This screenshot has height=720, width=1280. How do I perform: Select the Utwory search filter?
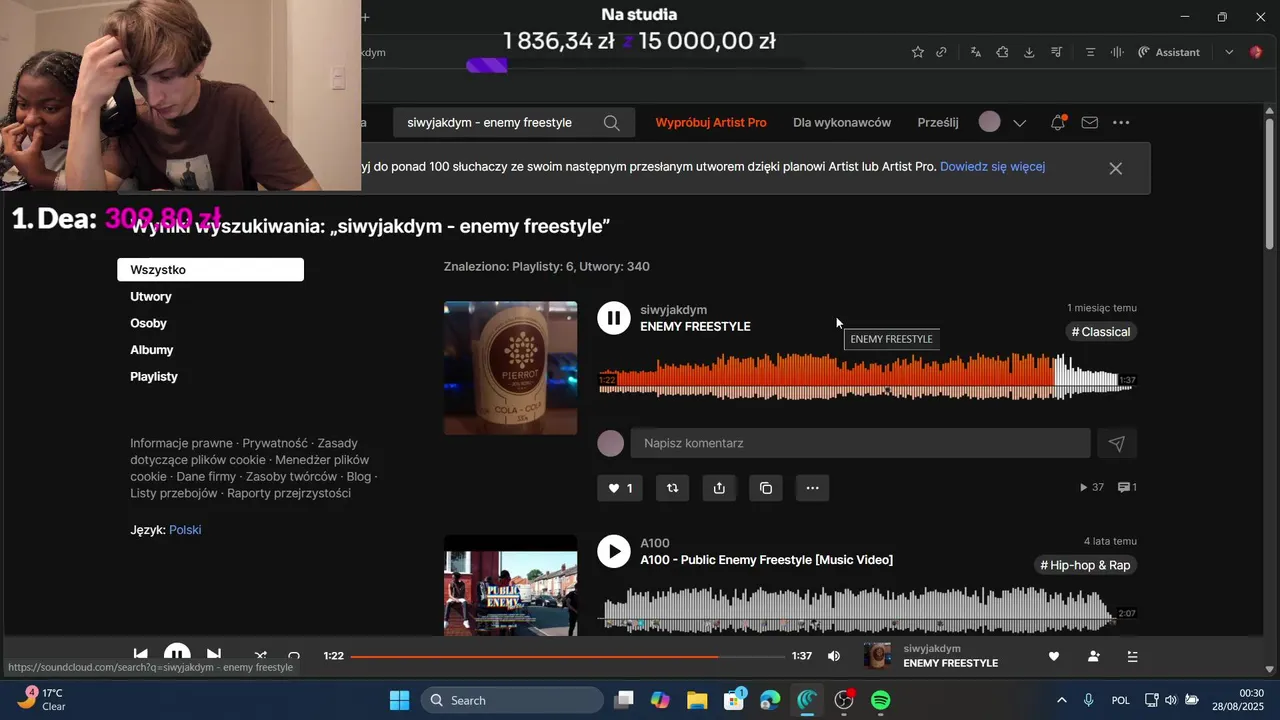(151, 296)
